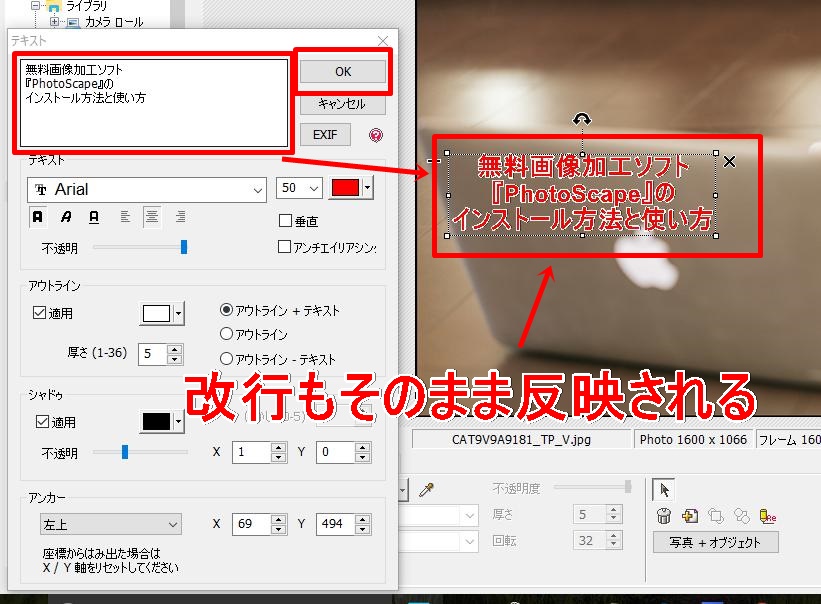
Task: Align text to the left
Action: pos(125,217)
